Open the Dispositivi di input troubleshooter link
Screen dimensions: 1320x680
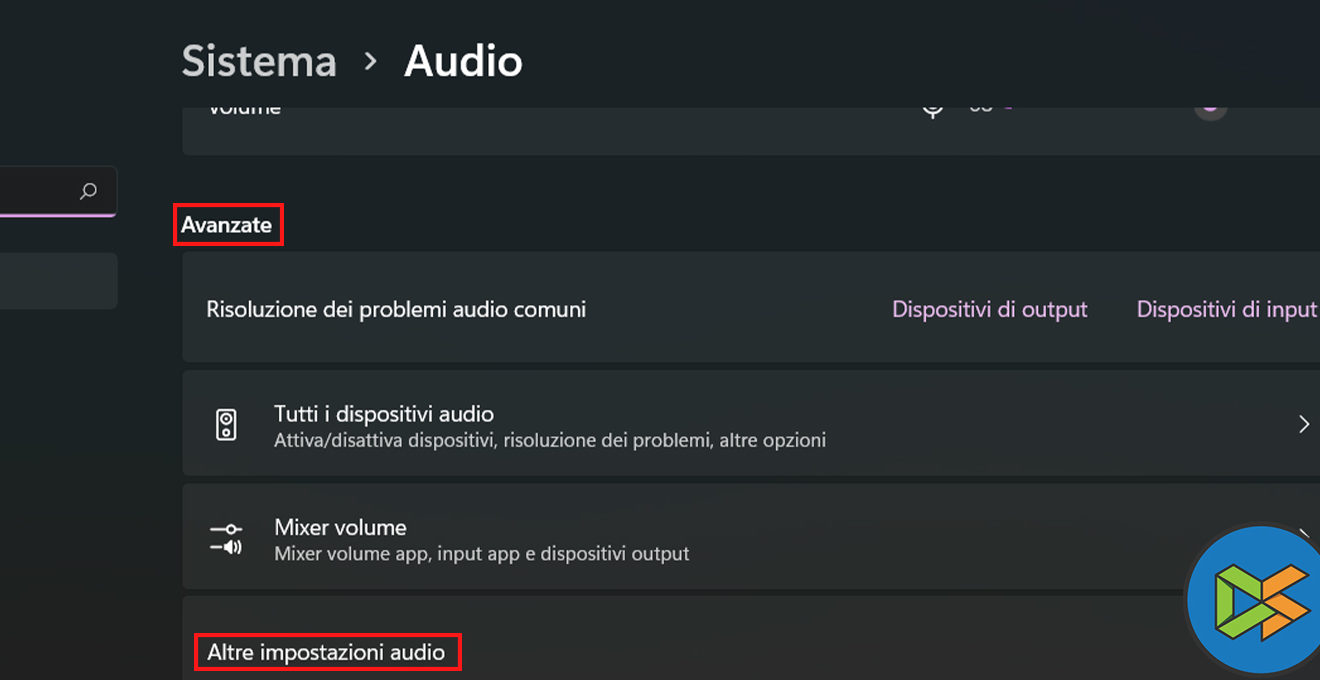1226,310
